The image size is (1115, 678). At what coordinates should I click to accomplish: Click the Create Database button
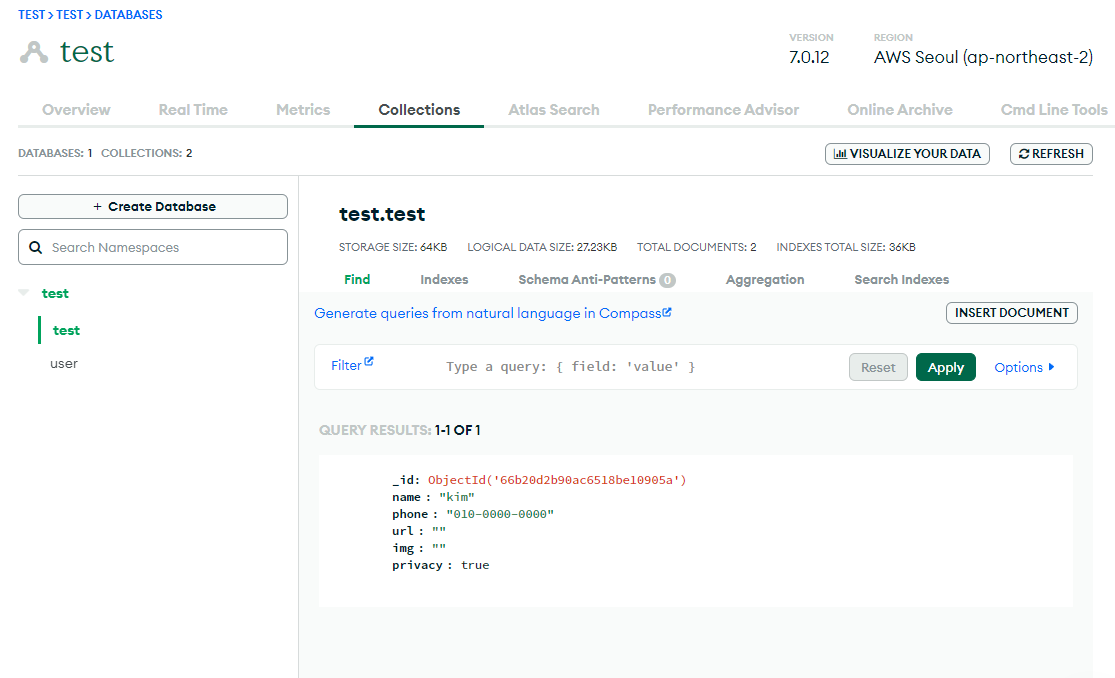153,206
